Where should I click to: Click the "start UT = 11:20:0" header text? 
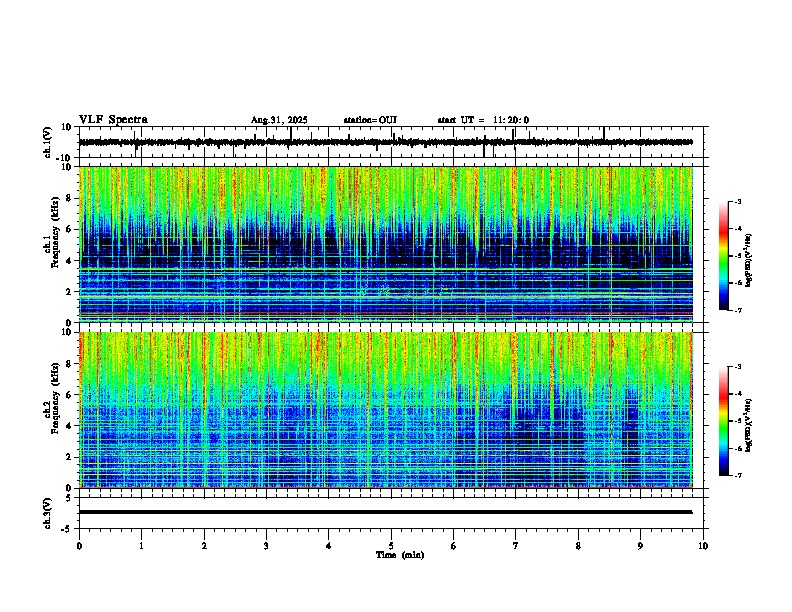483,120
